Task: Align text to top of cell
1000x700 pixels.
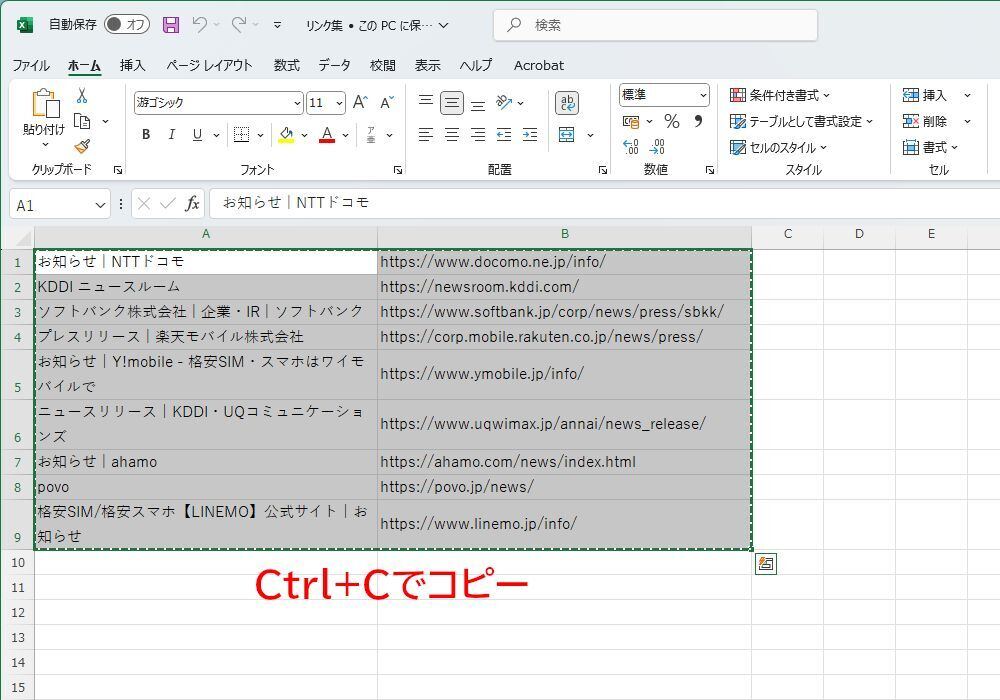Action: [x=425, y=102]
